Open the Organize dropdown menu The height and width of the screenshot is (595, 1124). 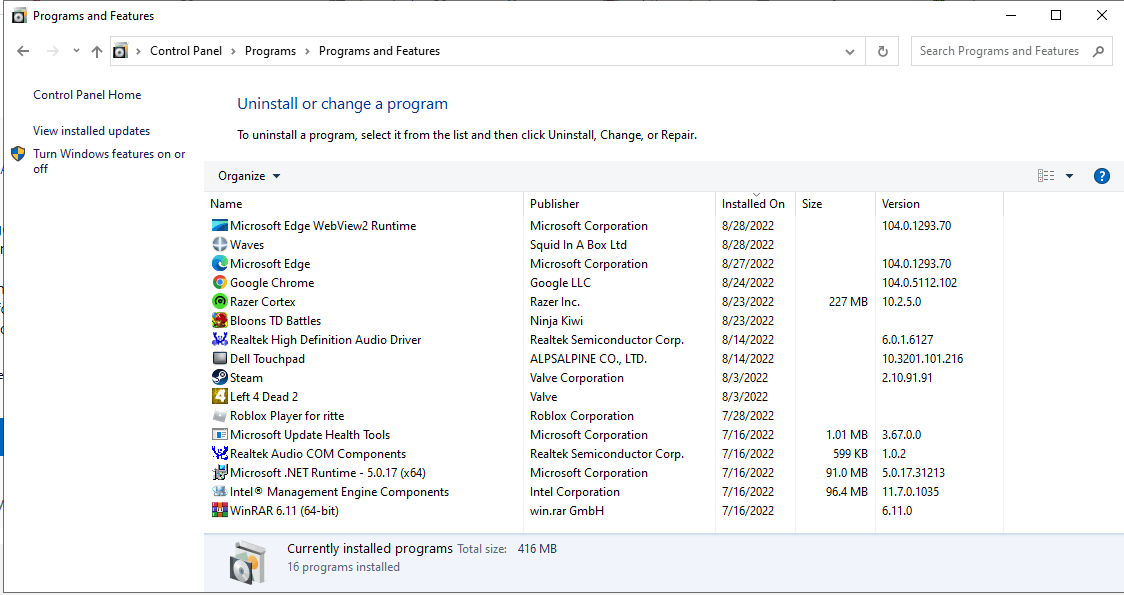coord(249,176)
